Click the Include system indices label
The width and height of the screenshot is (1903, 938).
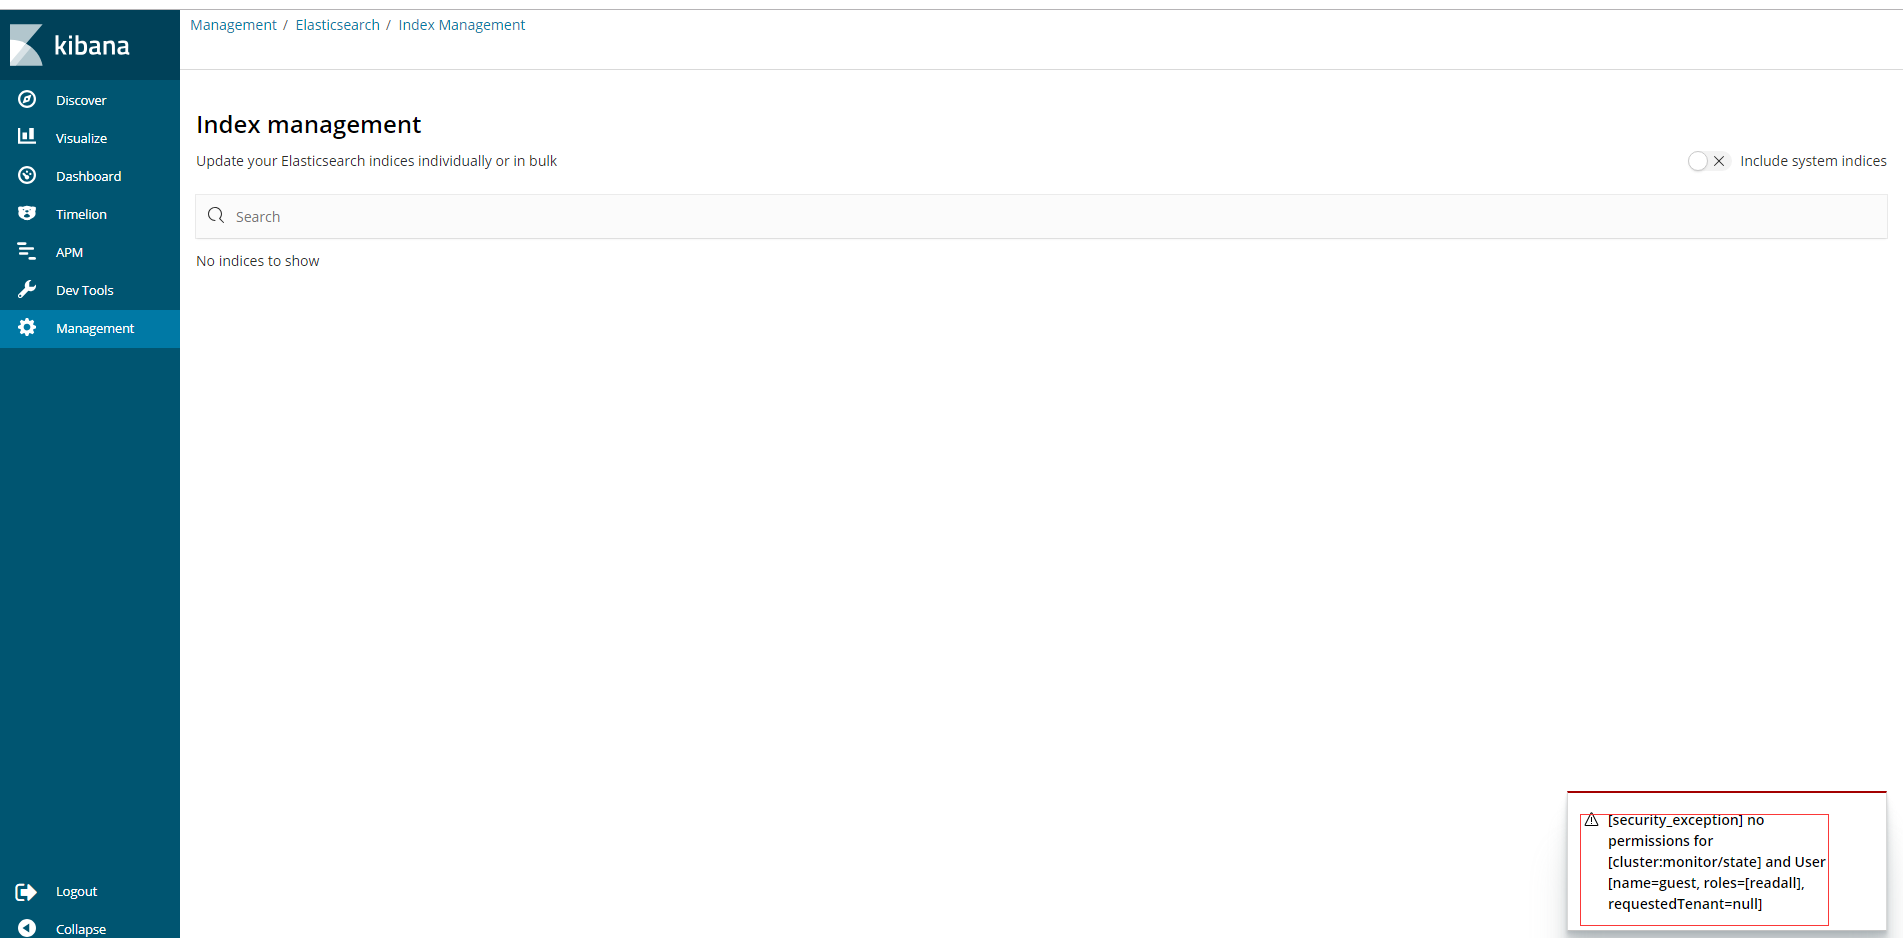click(1813, 161)
